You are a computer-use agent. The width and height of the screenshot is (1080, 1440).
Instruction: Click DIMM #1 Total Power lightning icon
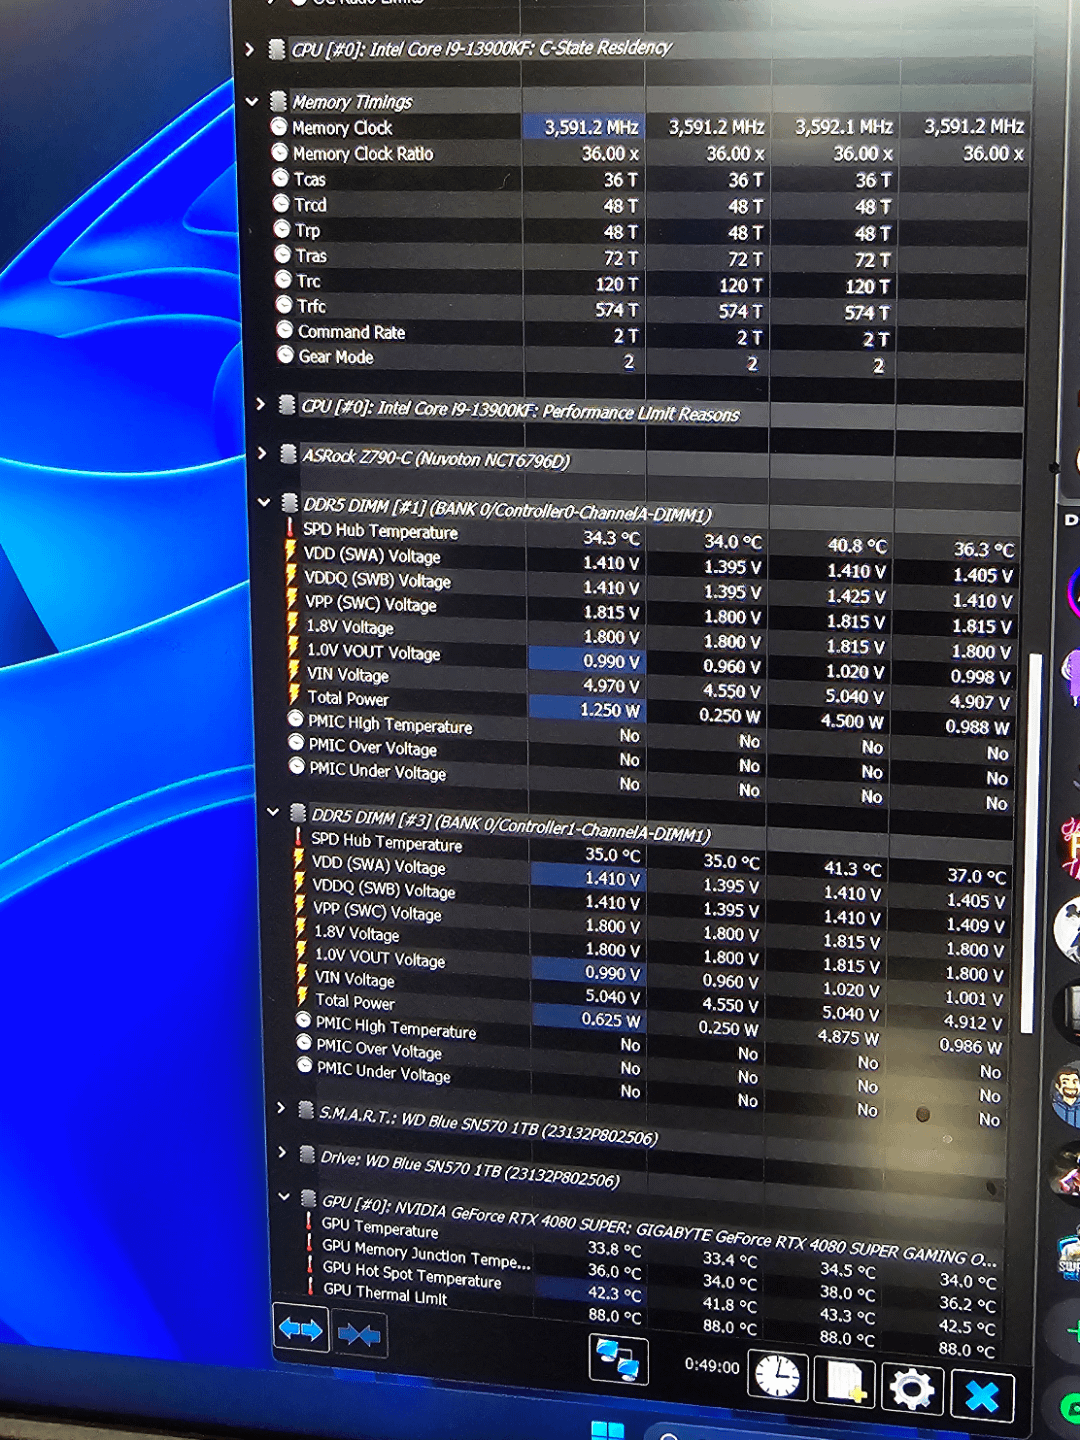point(294,695)
